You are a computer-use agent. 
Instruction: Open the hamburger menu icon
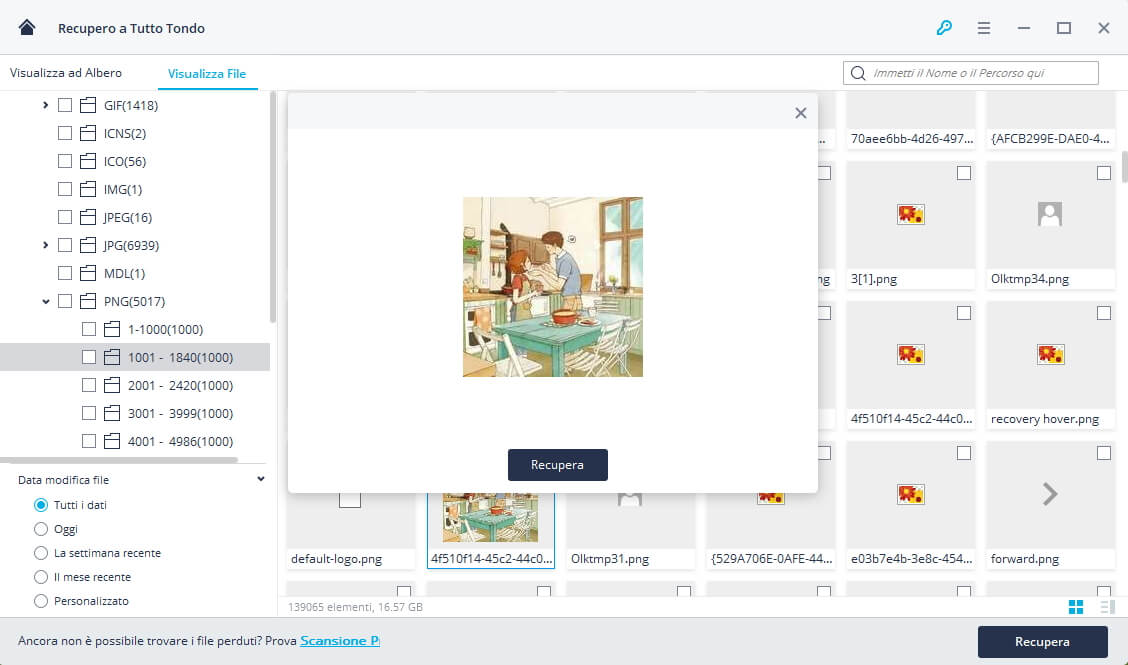(983, 28)
